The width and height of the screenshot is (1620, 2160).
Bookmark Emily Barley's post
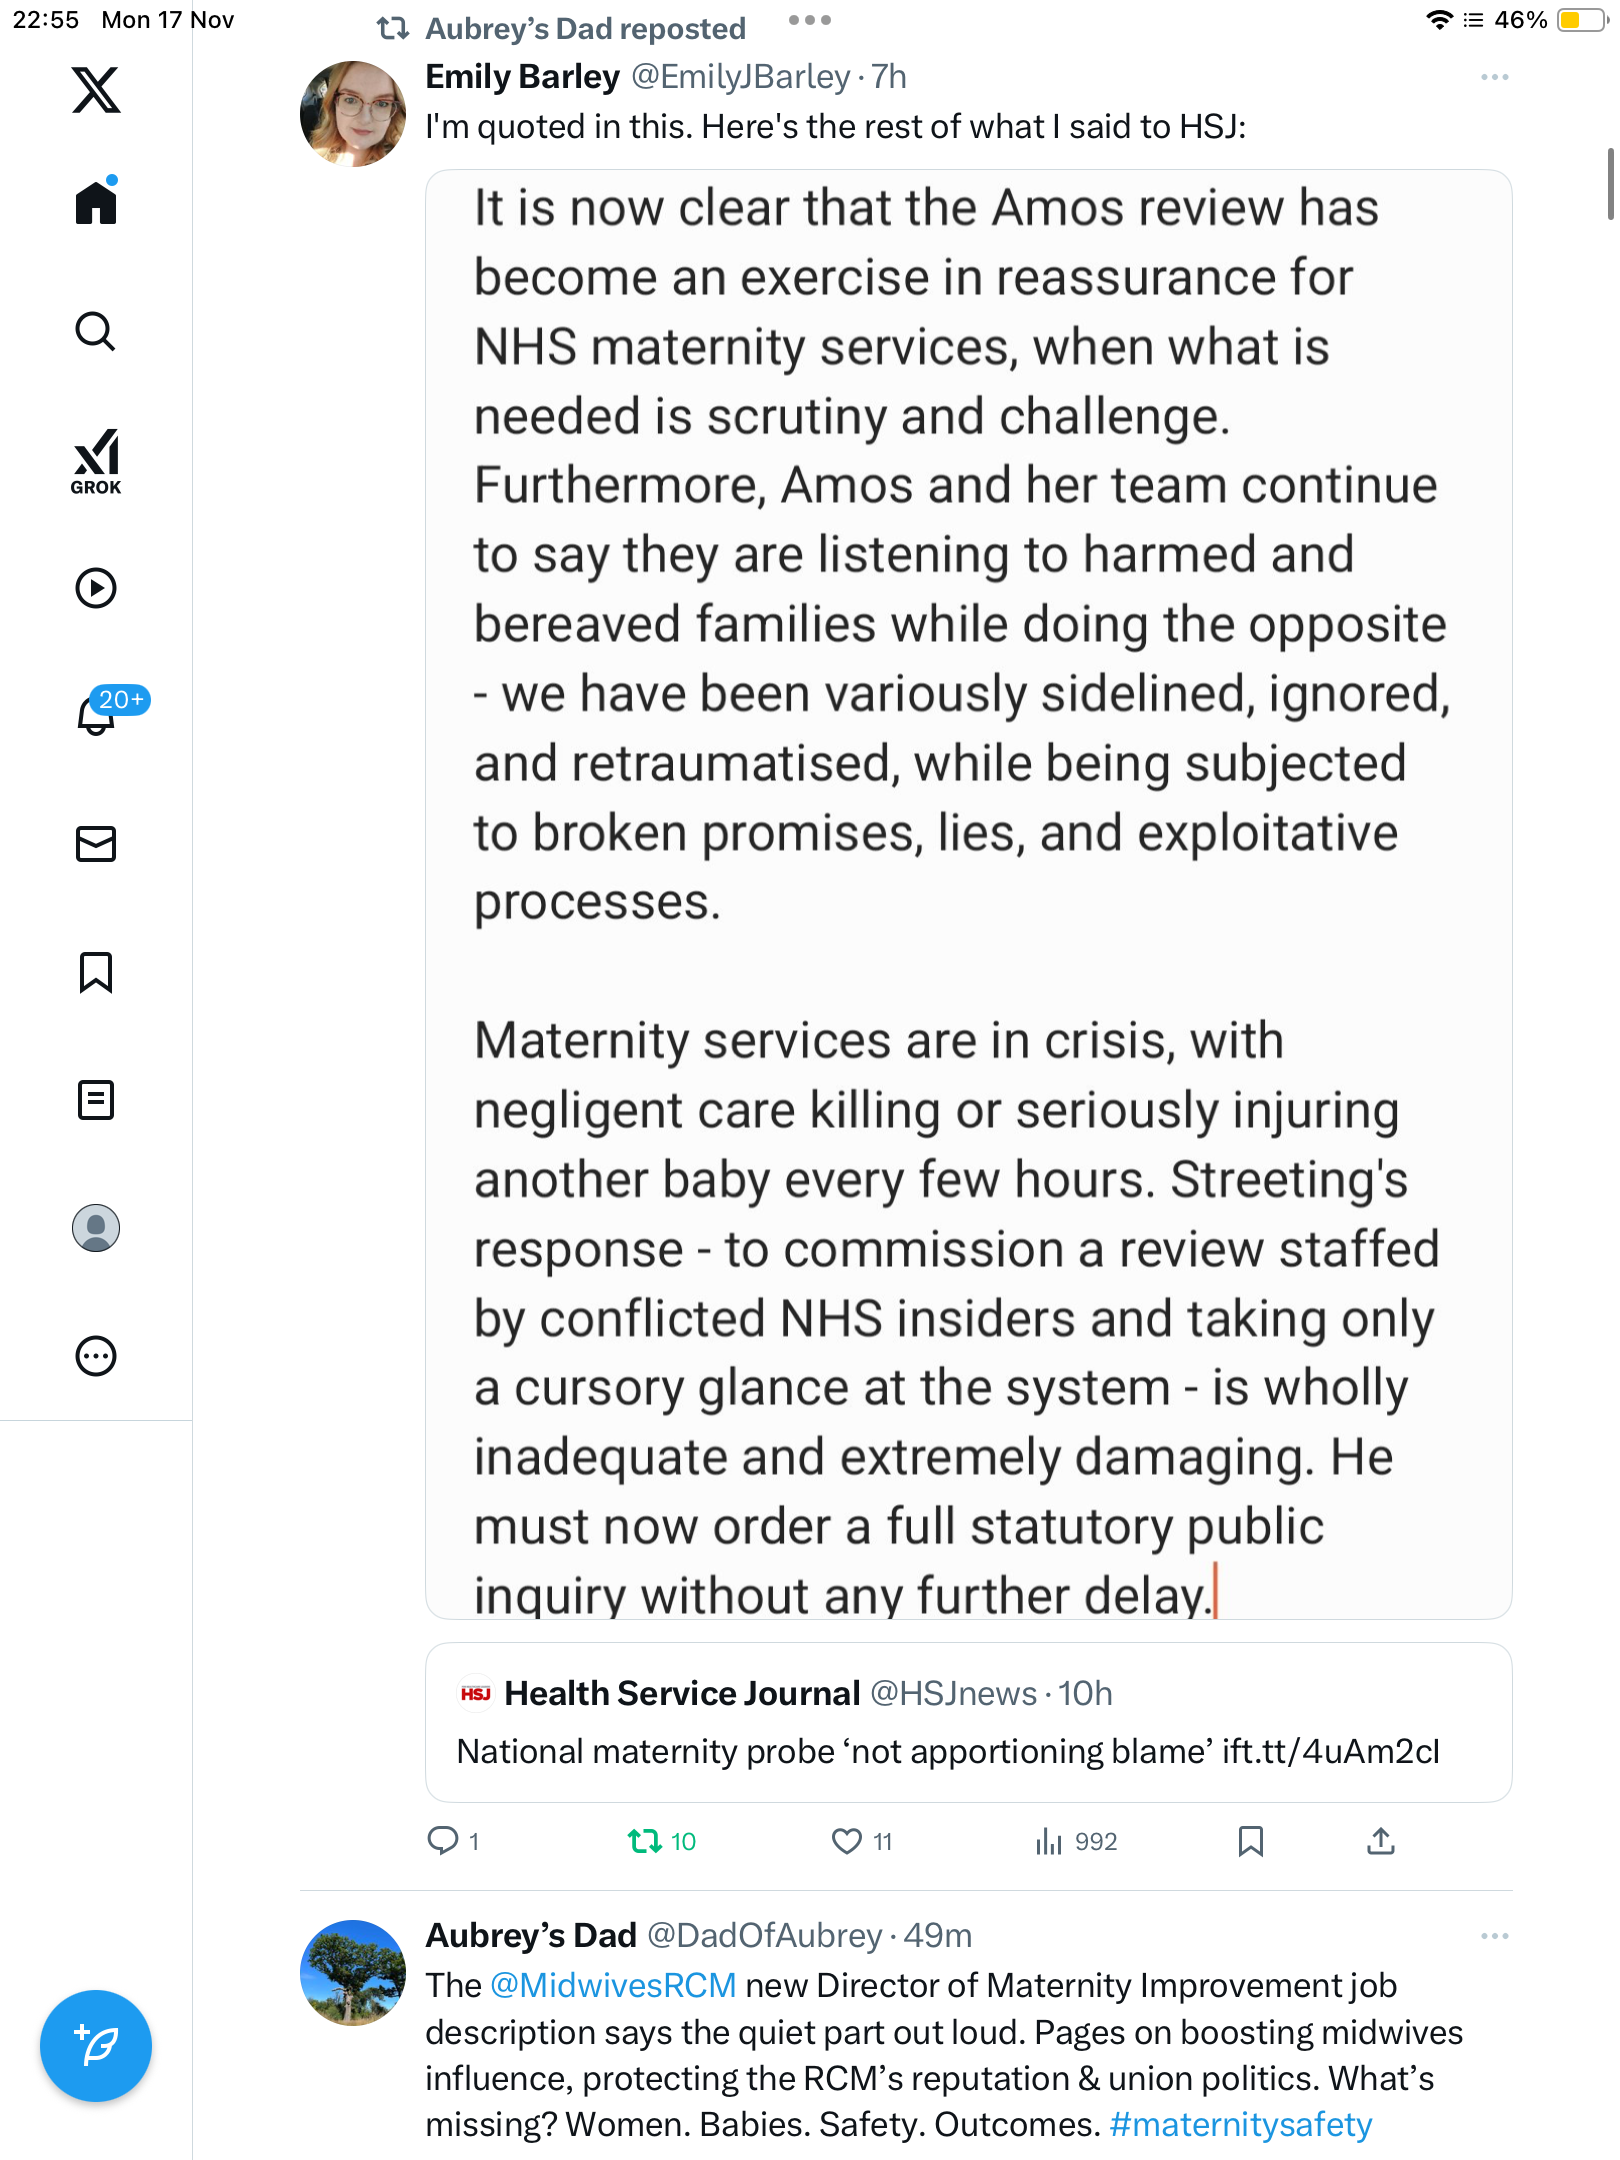click(x=1251, y=1841)
